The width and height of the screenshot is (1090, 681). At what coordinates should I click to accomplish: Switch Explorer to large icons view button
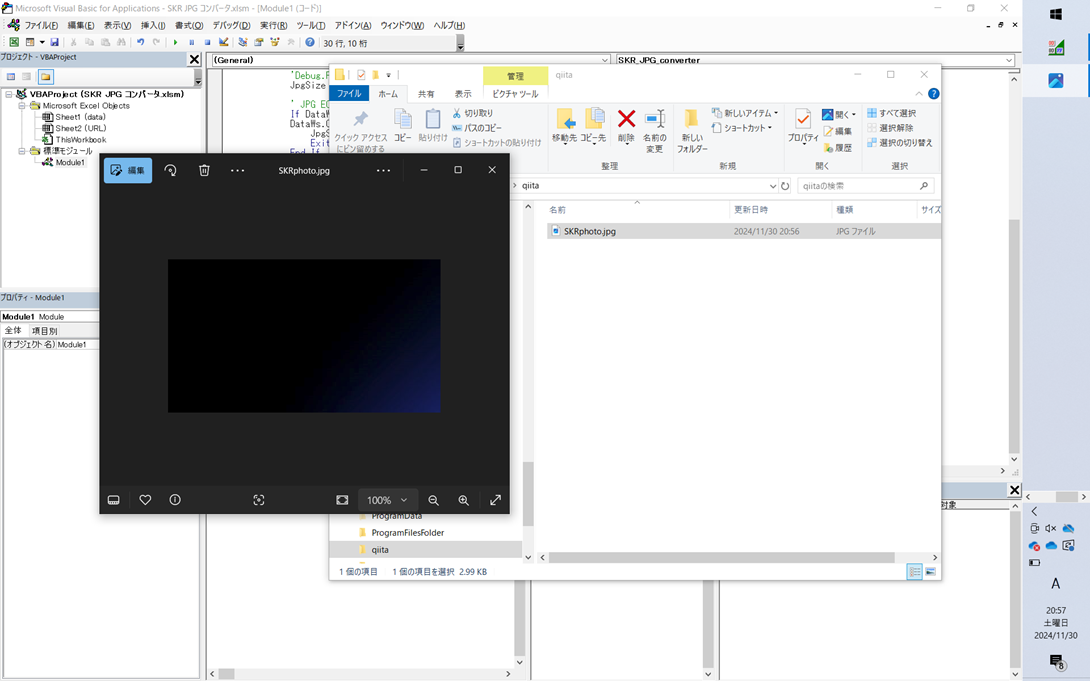tap(930, 571)
